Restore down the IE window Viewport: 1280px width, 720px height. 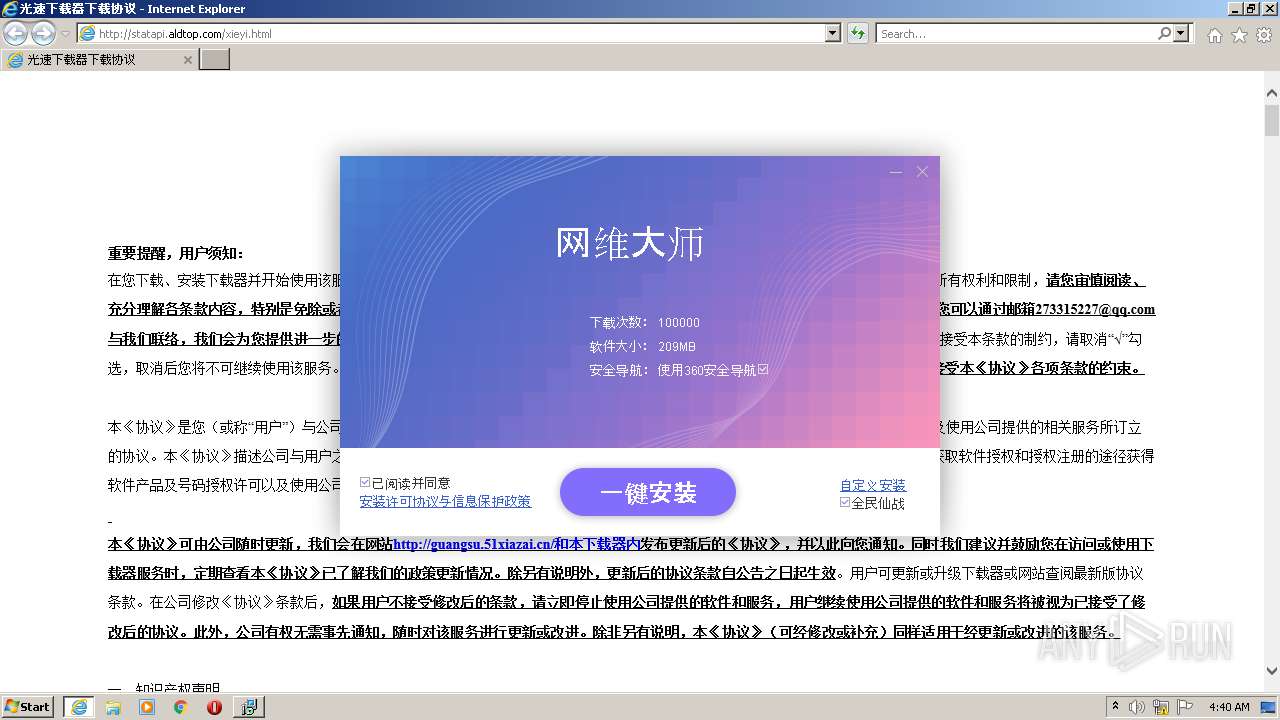click(1250, 9)
